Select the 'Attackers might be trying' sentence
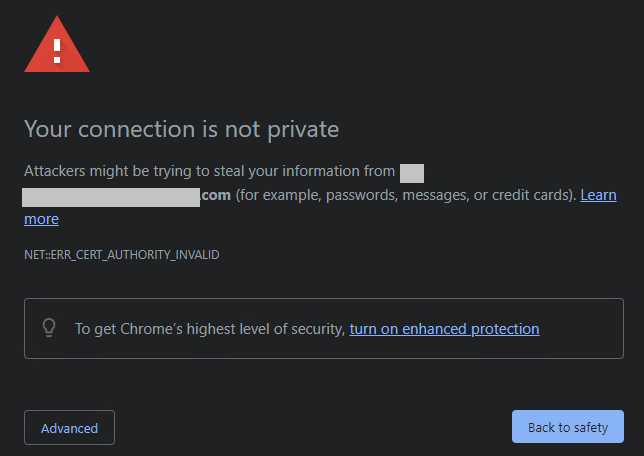Image resolution: width=644 pixels, height=456 pixels. point(209,171)
